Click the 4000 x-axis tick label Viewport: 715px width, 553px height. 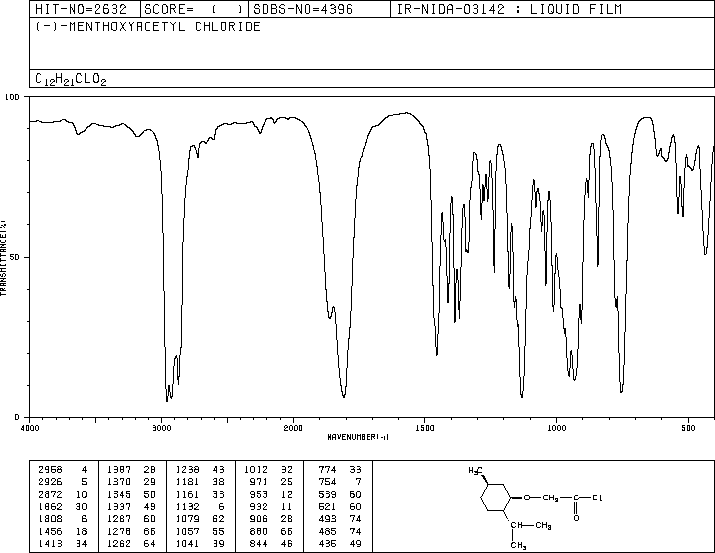click(30, 428)
